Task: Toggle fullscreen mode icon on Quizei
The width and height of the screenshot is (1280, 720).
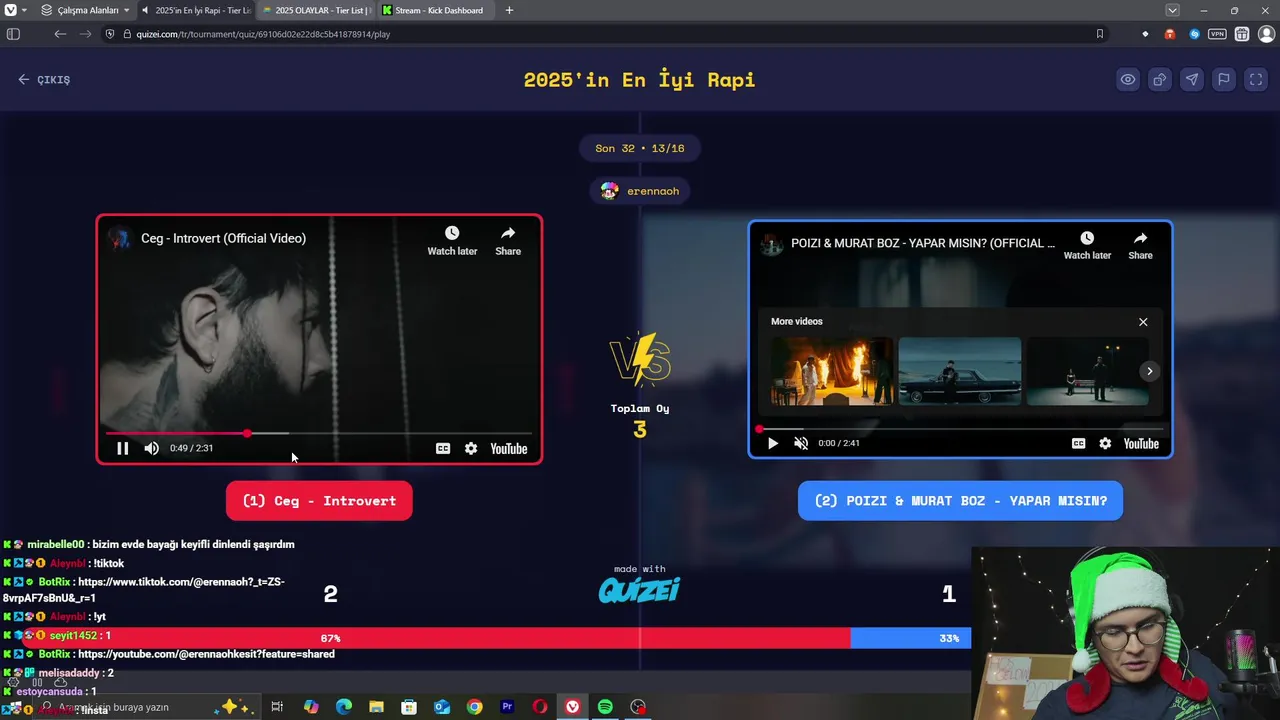Action: pos(1256,80)
